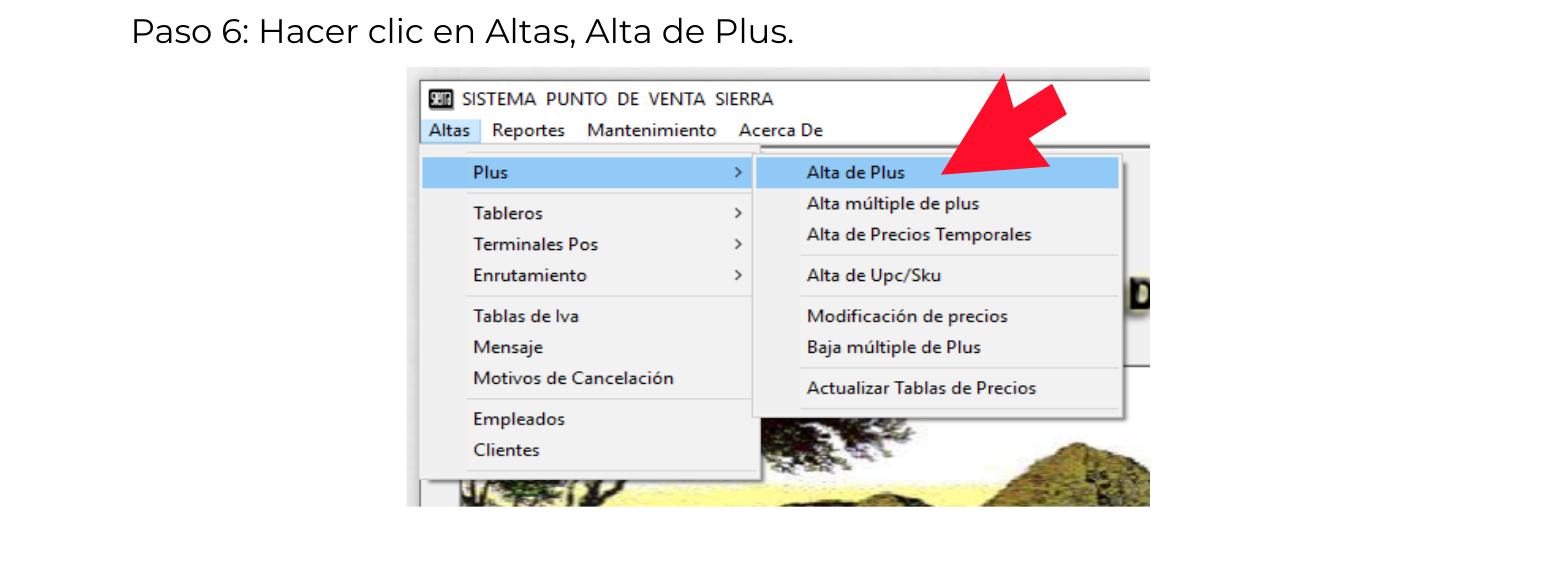Open the Mantenimiento menu

pos(651,130)
